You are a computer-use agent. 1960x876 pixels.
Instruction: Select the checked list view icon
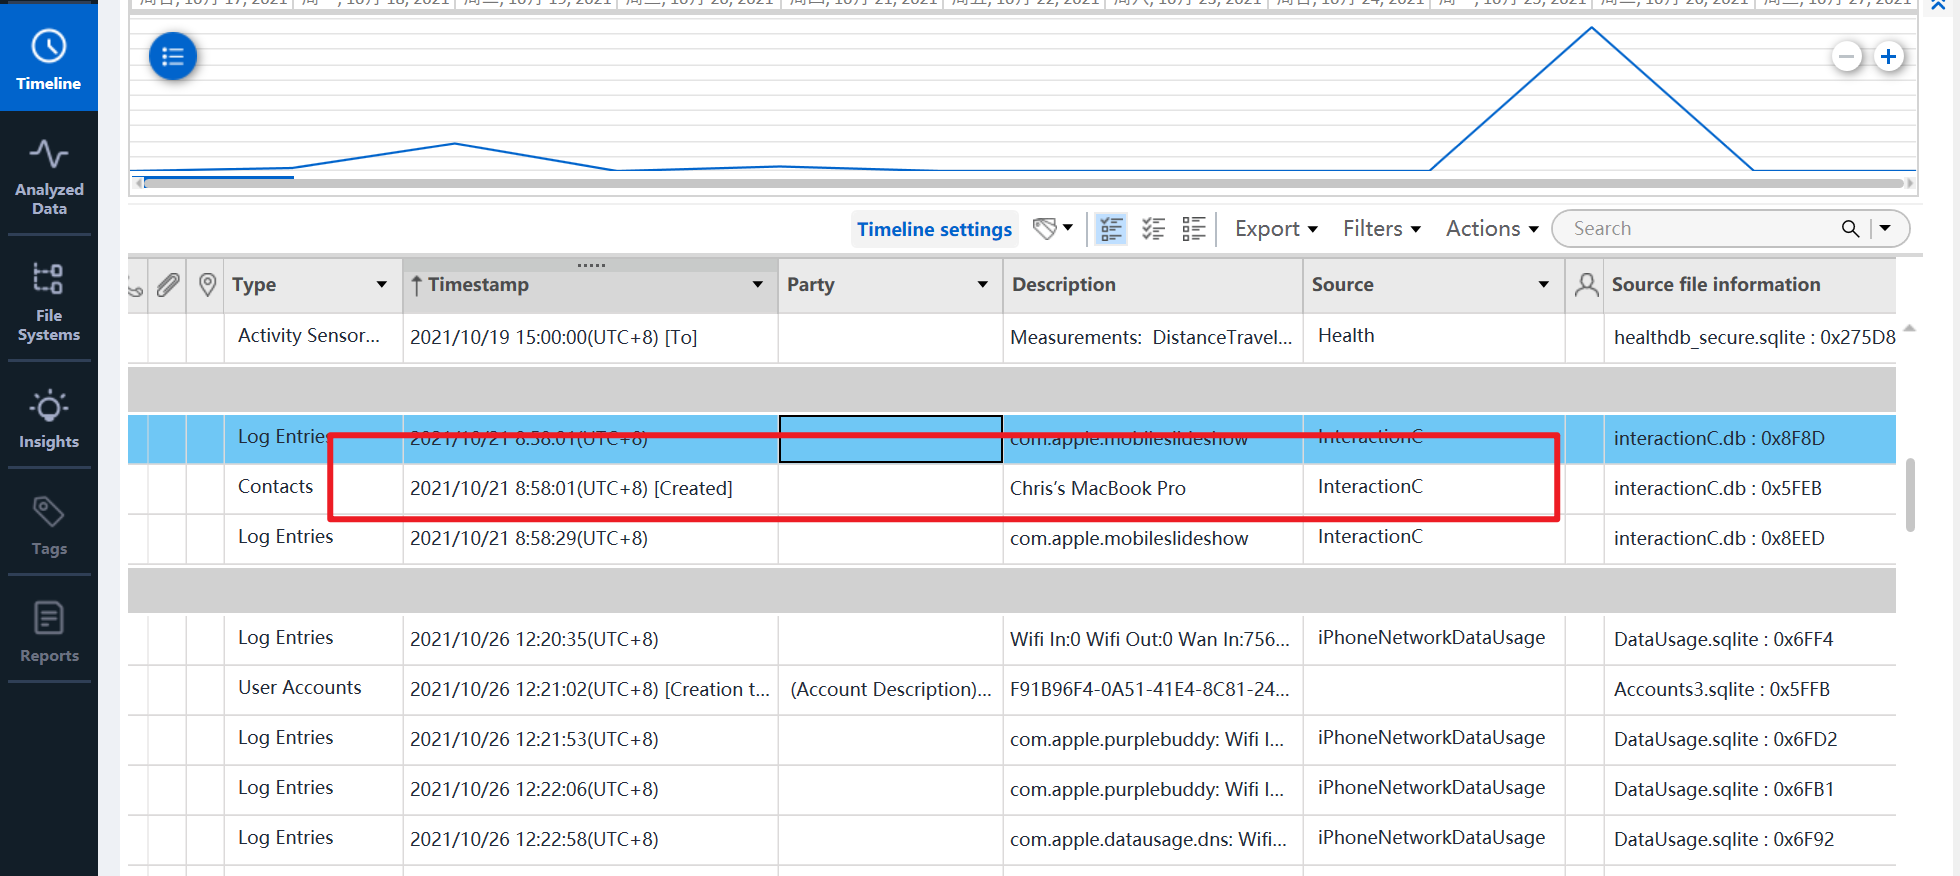tap(1153, 229)
